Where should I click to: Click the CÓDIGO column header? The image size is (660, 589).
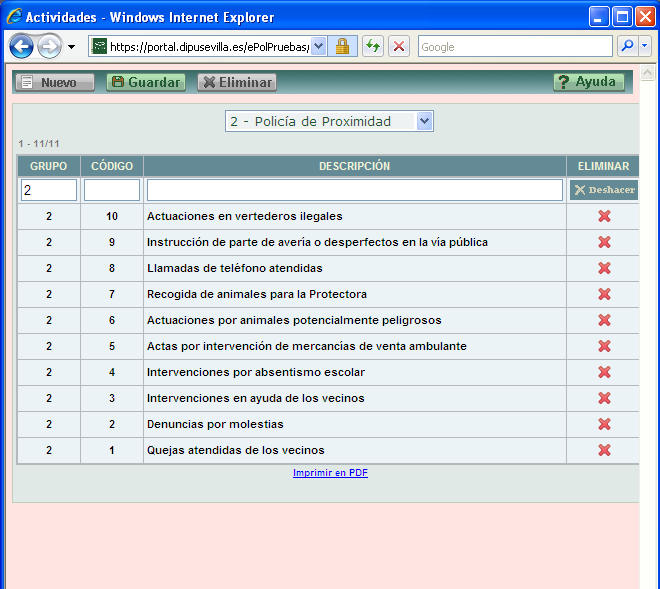[x=112, y=166]
